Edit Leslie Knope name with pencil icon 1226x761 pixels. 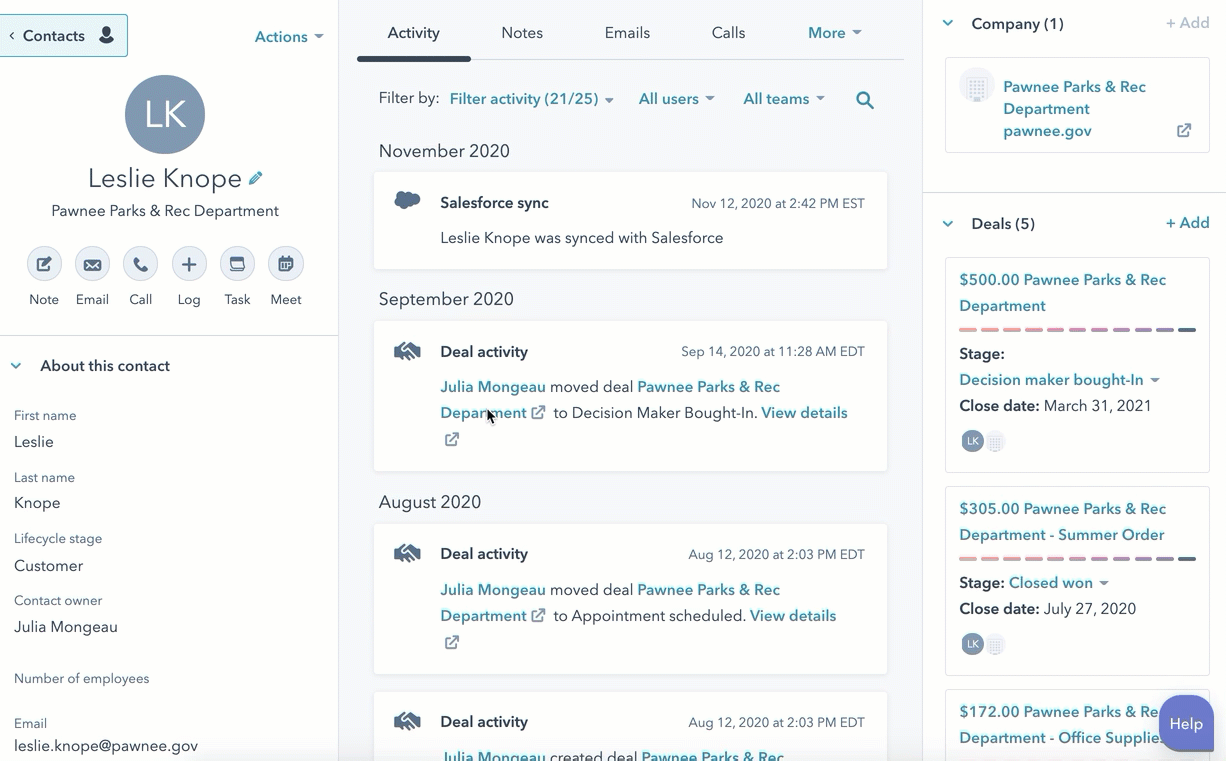click(256, 178)
